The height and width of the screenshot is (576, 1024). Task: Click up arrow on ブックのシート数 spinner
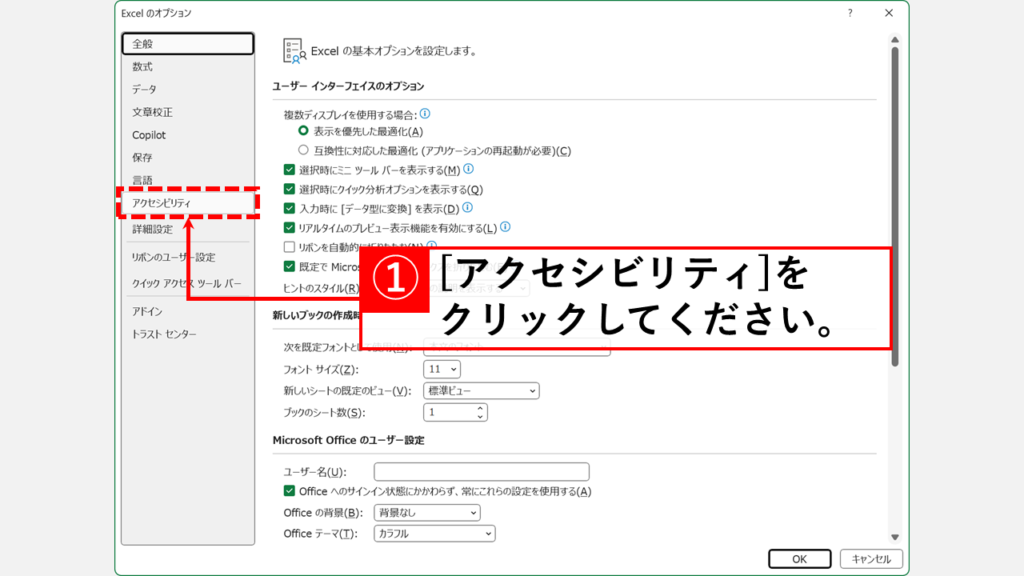click(480, 408)
